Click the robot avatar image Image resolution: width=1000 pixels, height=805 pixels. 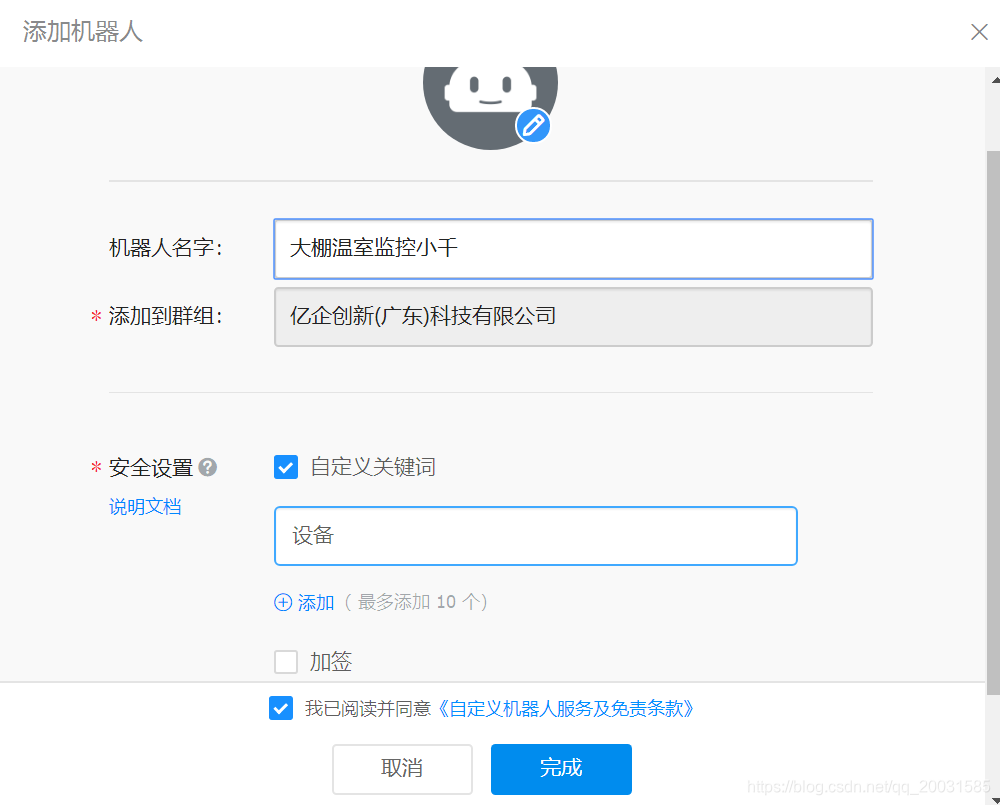coord(490,107)
